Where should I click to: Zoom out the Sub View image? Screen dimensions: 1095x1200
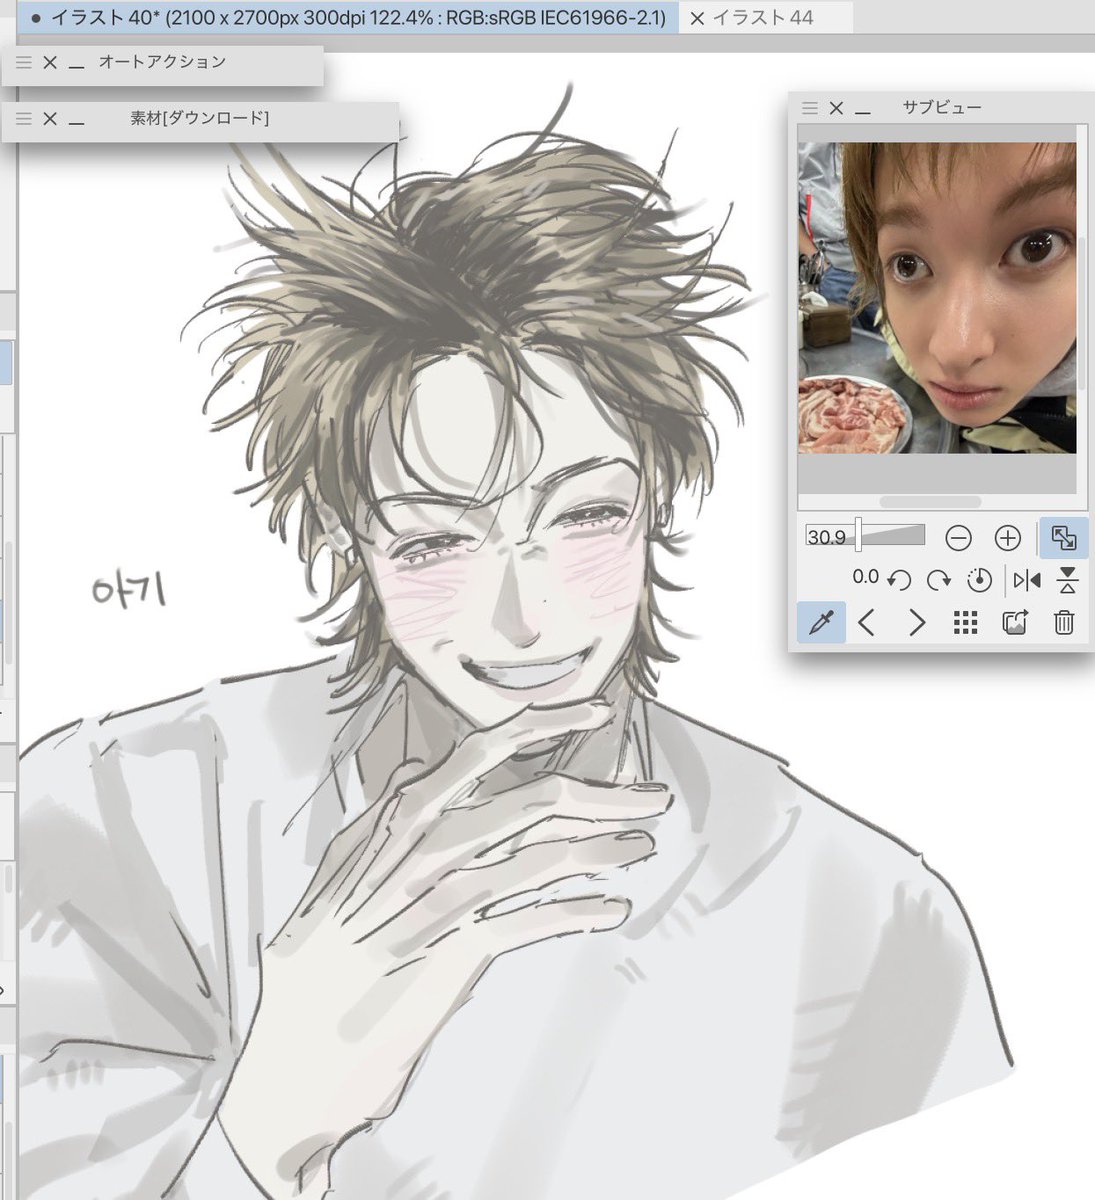pyautogui.click(x=958, y=539)
